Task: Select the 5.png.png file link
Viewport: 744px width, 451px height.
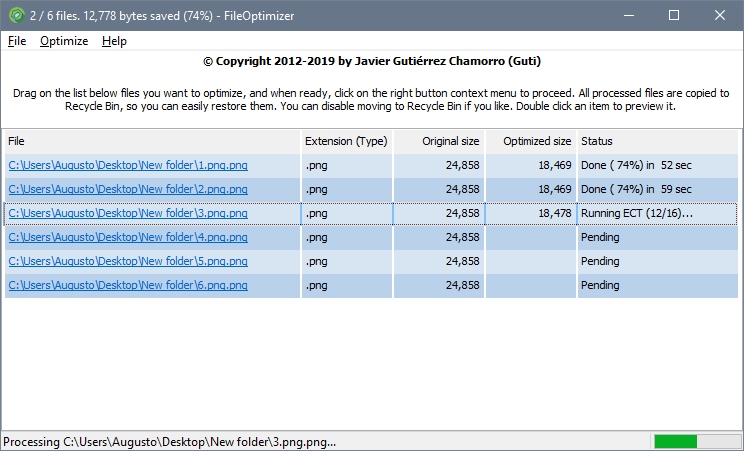Action: (x=128, y=261)
